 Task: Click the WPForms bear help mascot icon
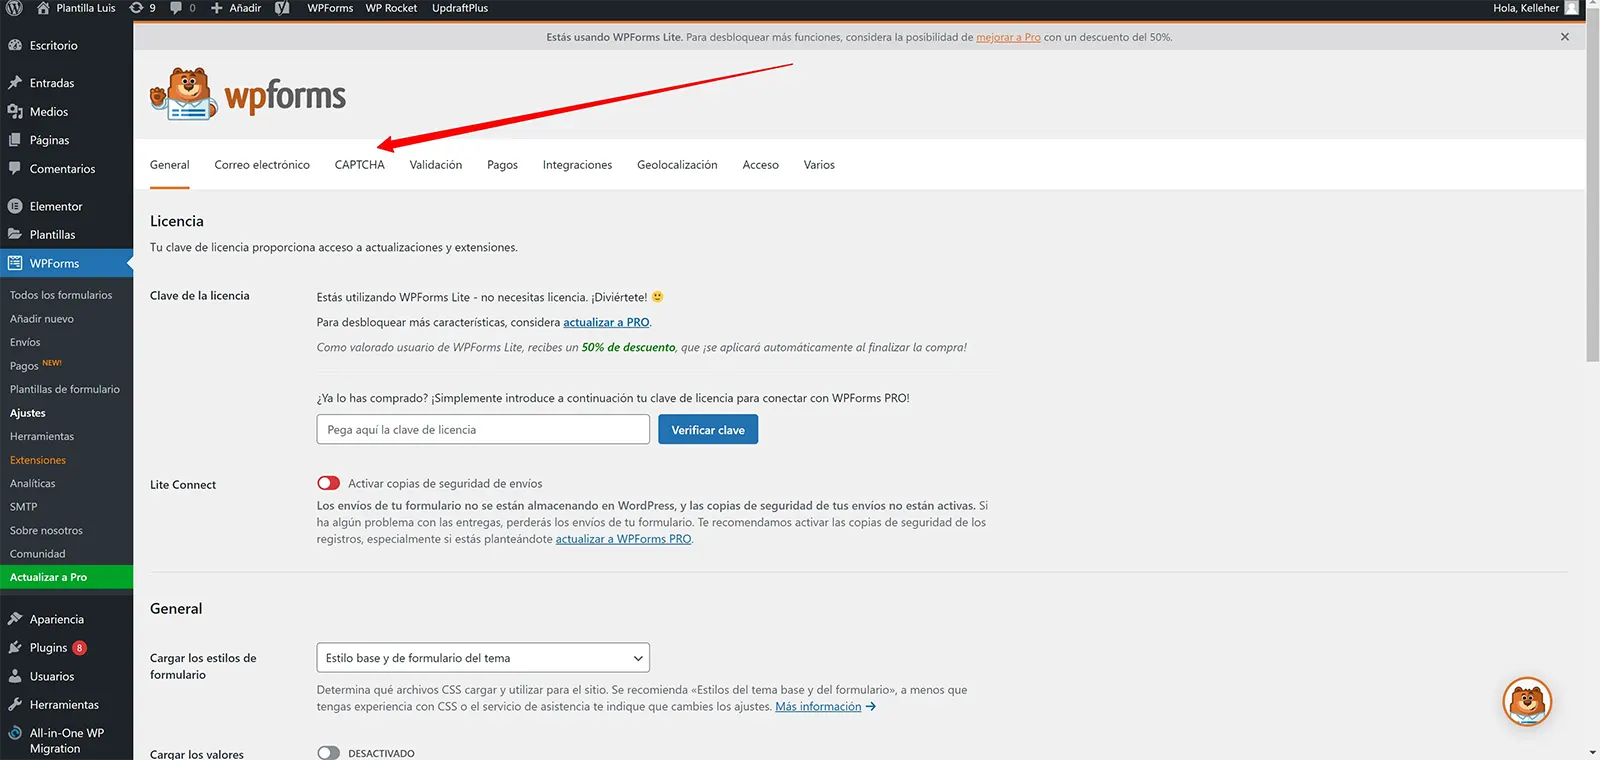(x=1527, y=701)
